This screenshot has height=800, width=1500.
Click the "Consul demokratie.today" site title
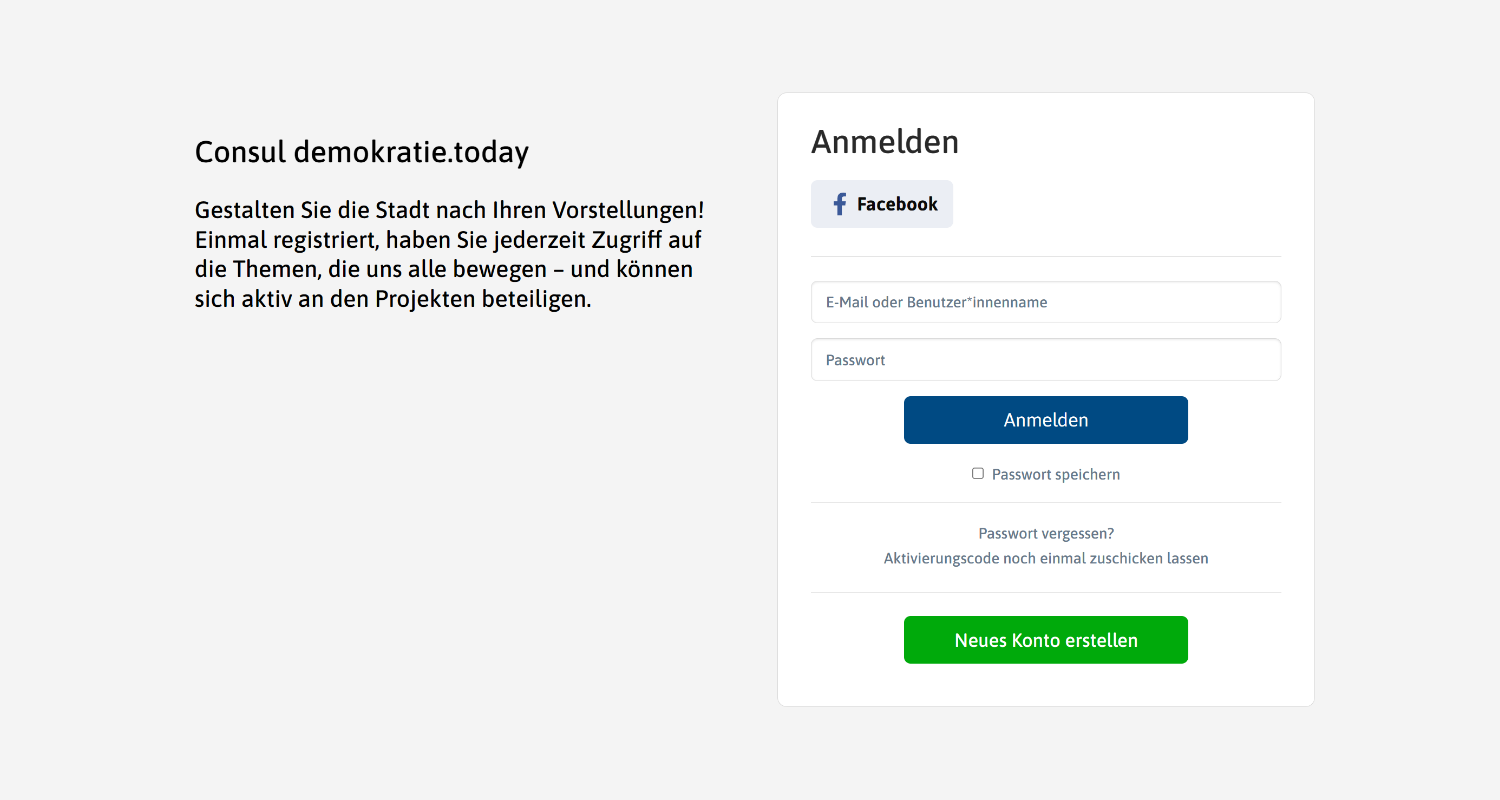click(x=361, y=152)
